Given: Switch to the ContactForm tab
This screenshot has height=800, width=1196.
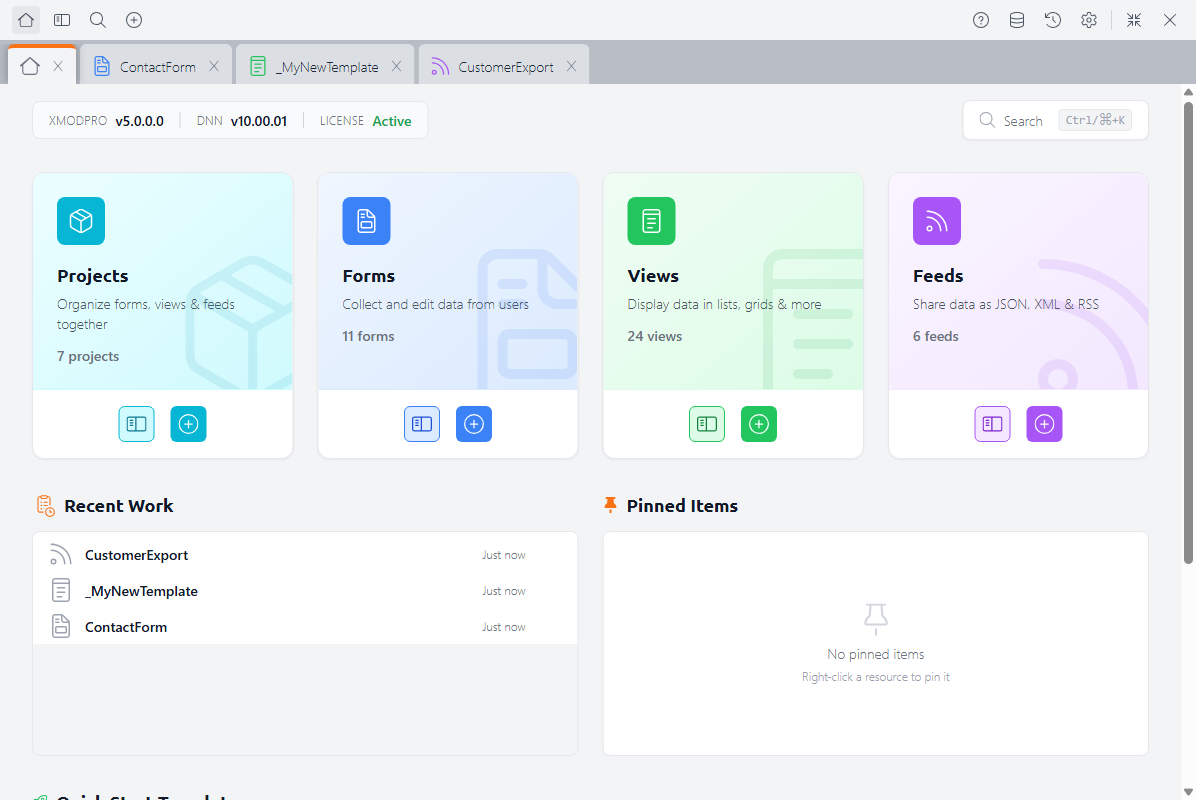Looking at the screenshot, I should [x=157, y=66].
